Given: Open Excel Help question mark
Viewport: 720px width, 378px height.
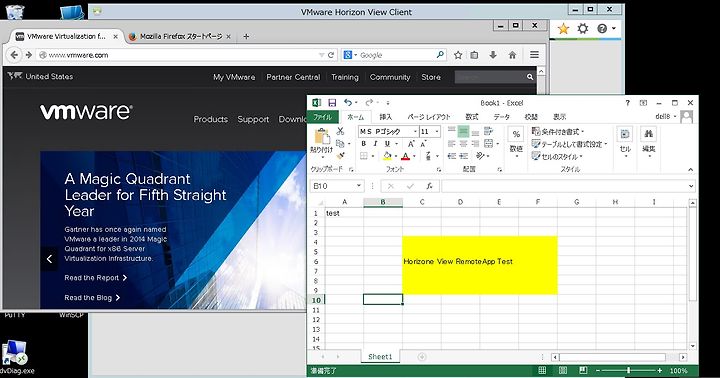Looking at the screenshot, I should [627, 103].
